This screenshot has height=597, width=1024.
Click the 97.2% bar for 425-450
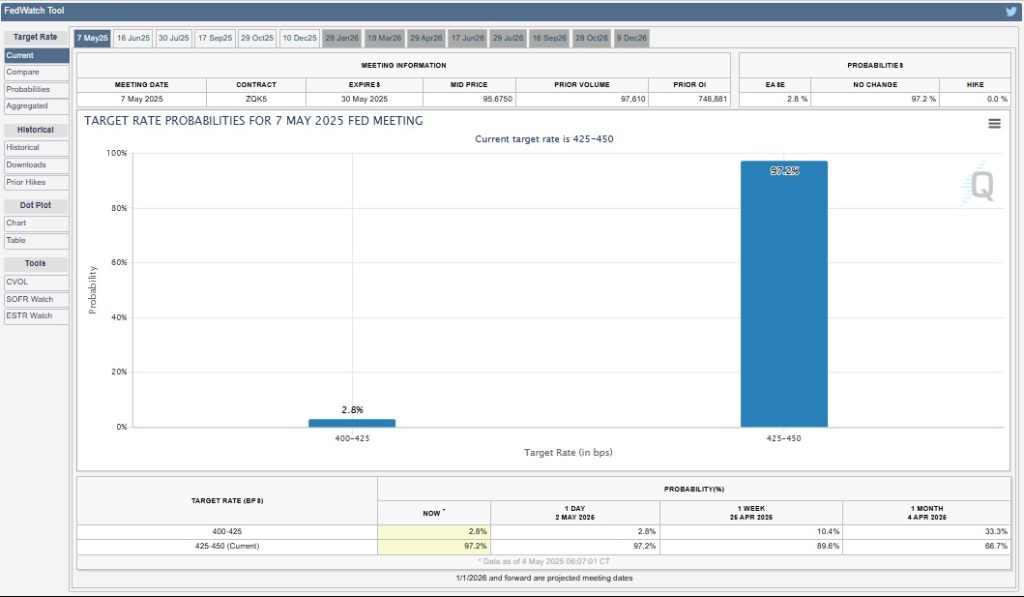point(783,300)
